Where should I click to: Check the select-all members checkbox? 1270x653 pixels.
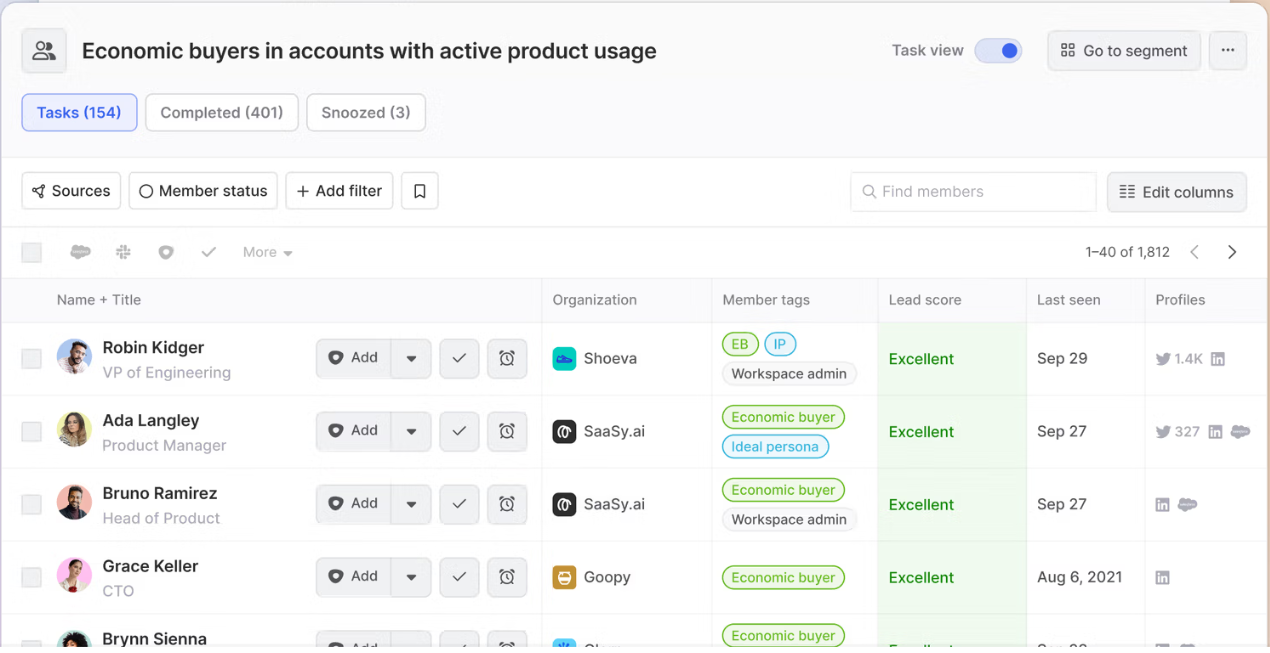coord(32,253)
